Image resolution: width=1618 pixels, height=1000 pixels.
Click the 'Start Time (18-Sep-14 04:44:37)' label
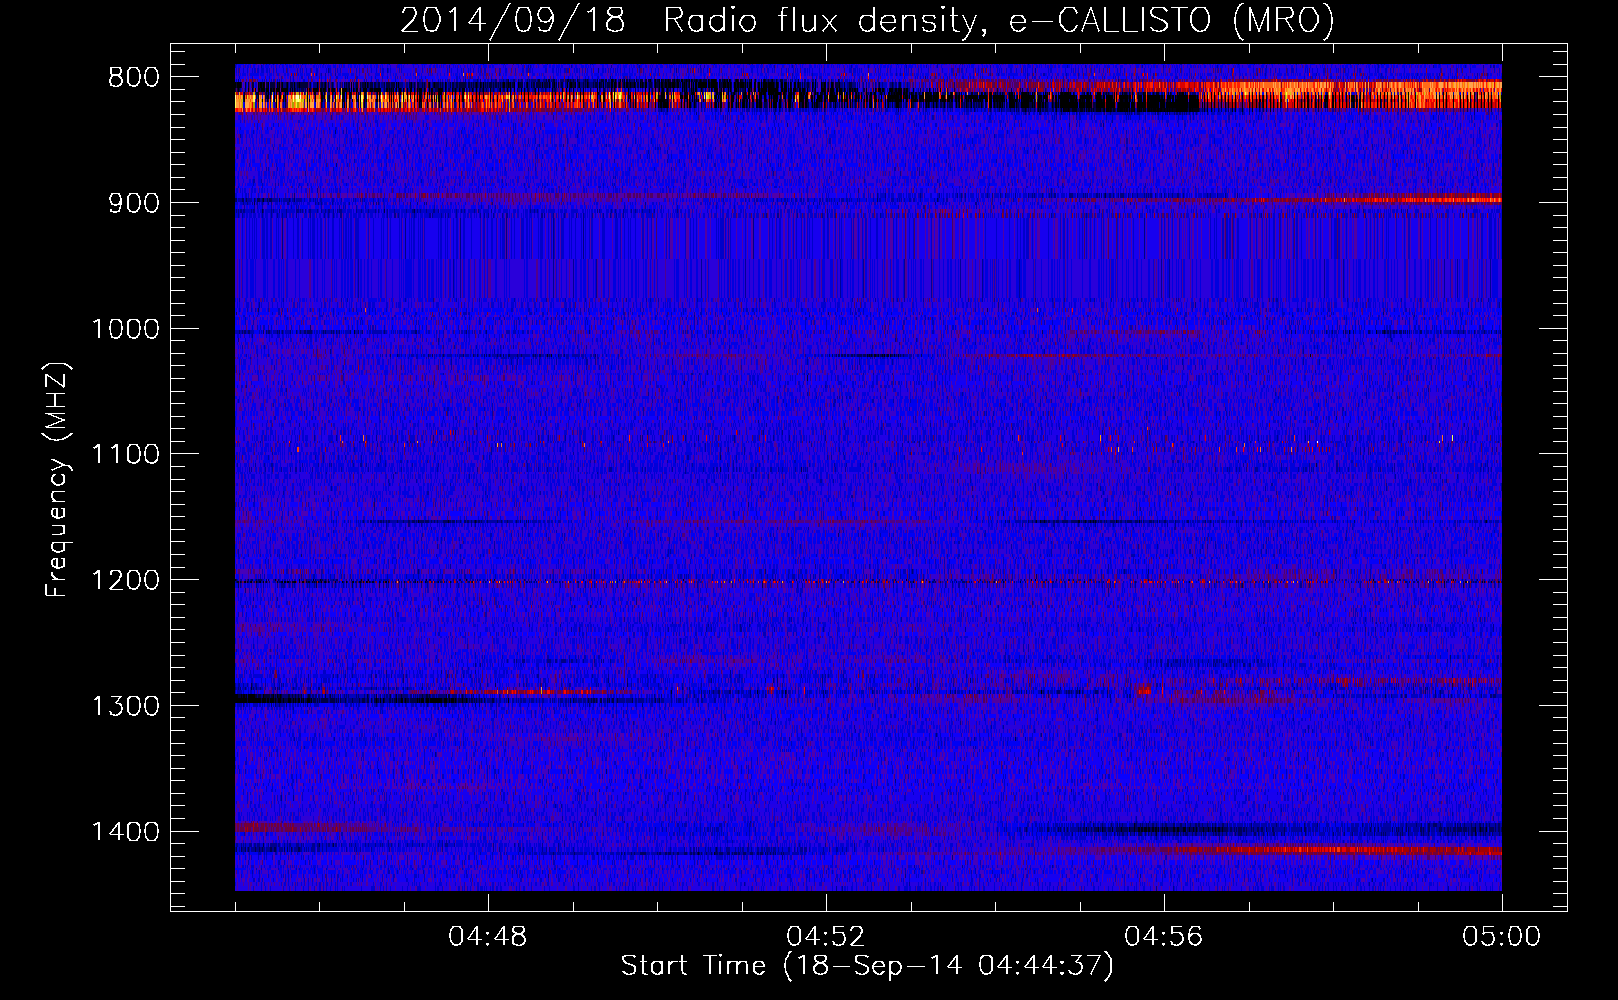[x=867, y=966]
